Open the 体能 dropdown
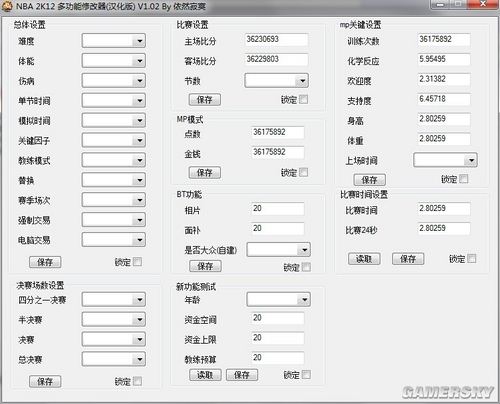Image resolution: width=500 pixels, height=404 pixels. (x=114, y=61)
